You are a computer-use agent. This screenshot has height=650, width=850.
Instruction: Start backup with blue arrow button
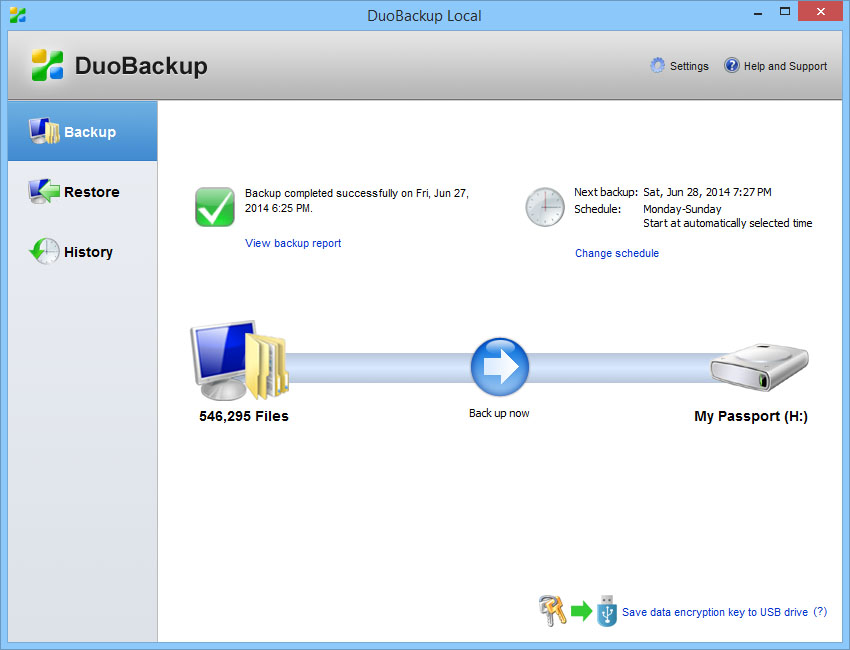[x=499, y=367]
